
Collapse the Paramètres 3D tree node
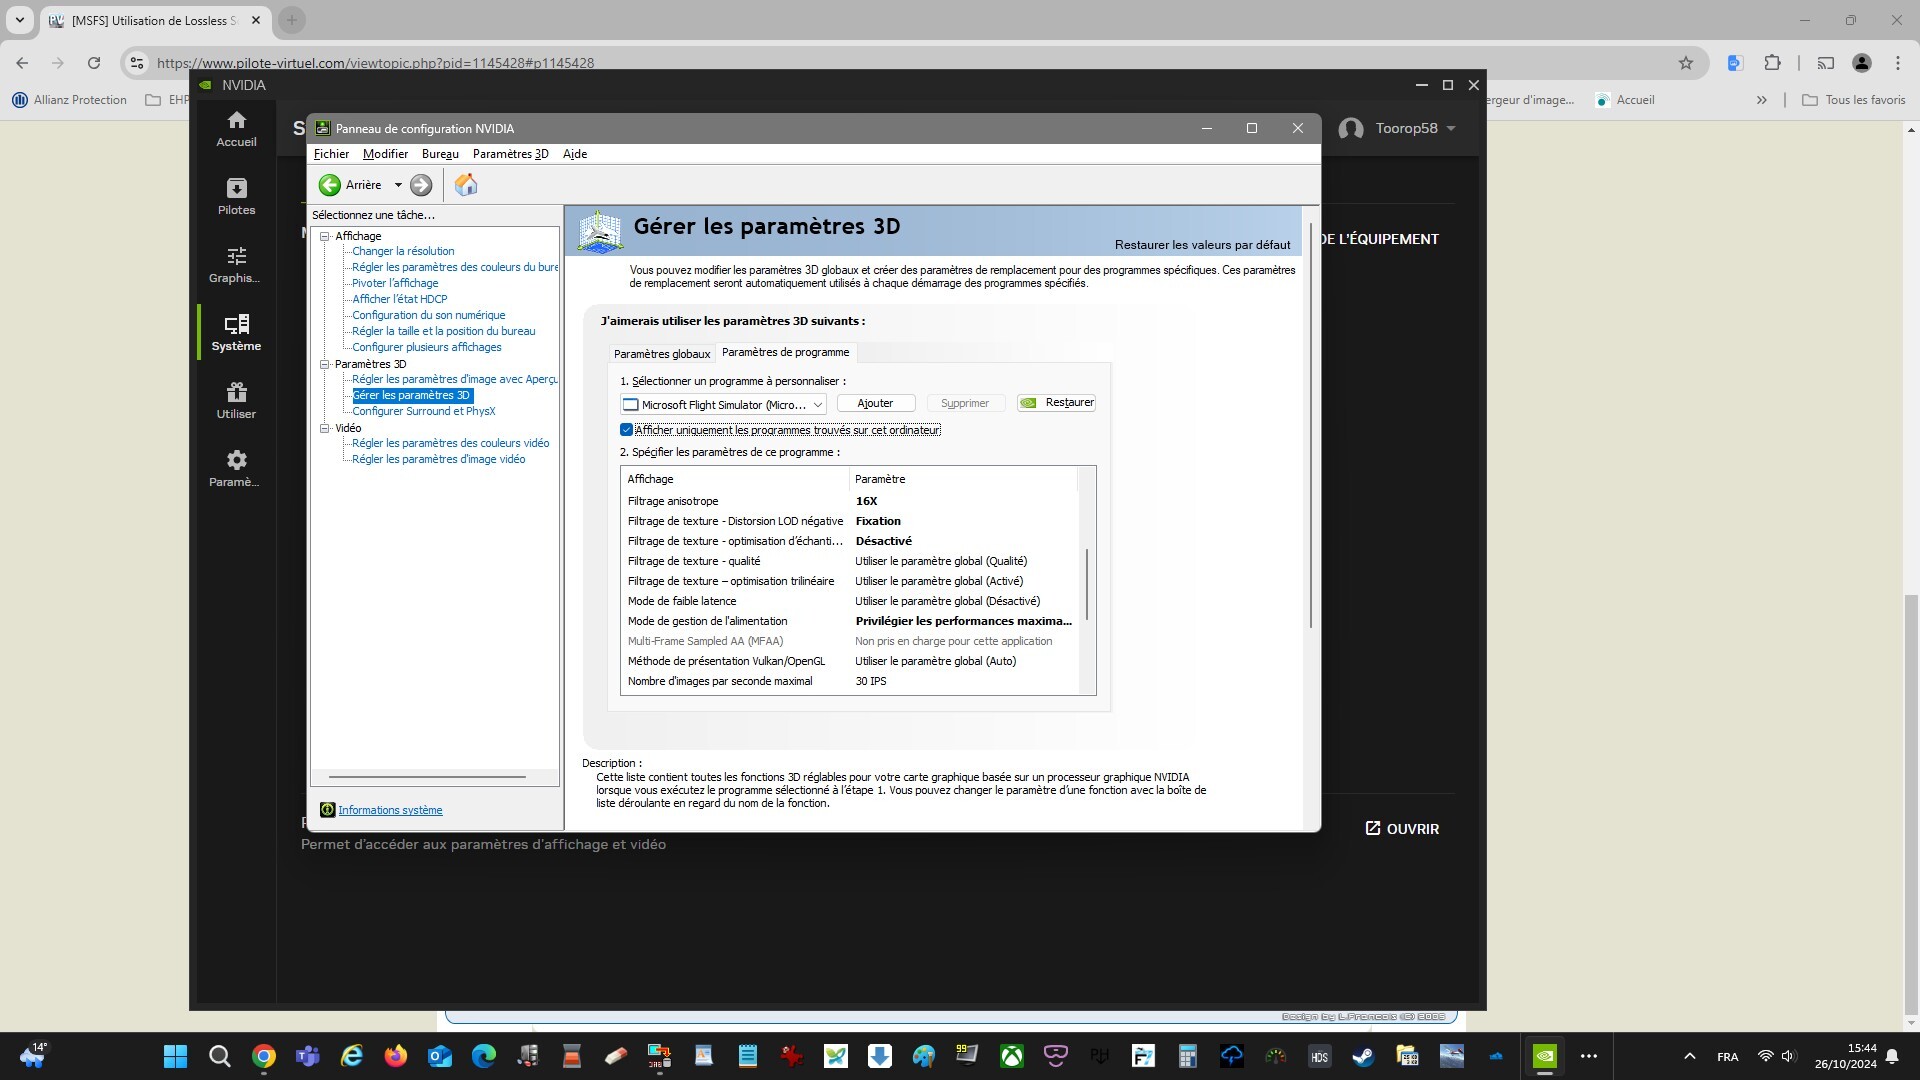point(325,365)
